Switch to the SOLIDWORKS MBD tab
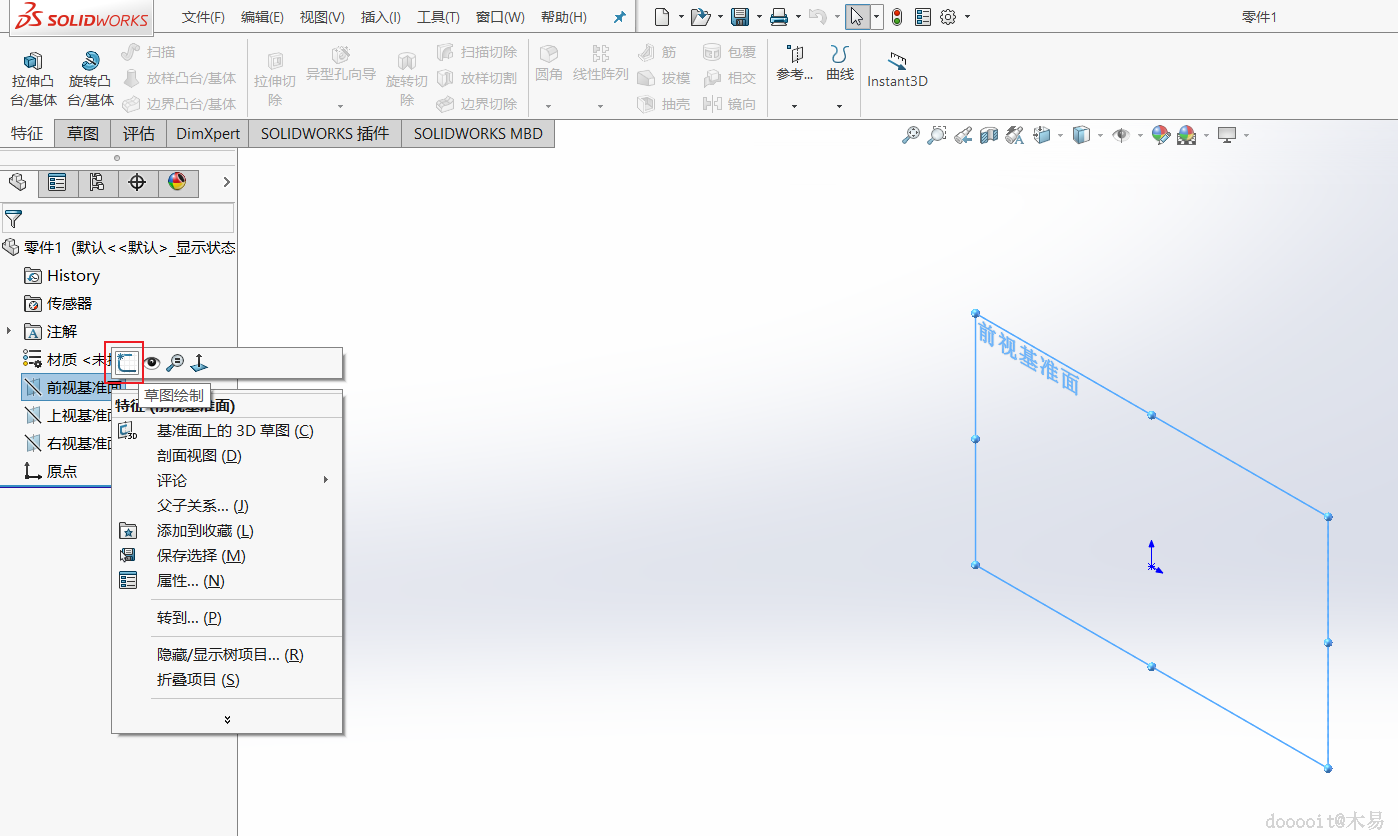 coord(478,133)
